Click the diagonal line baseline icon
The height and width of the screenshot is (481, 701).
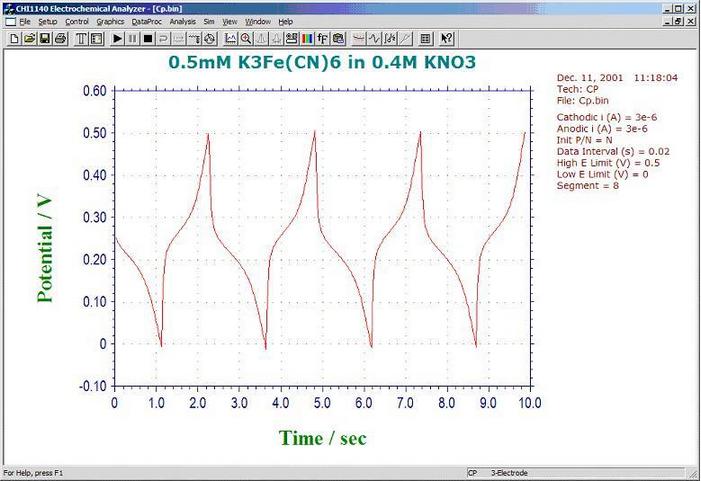(x=405, y=39)
